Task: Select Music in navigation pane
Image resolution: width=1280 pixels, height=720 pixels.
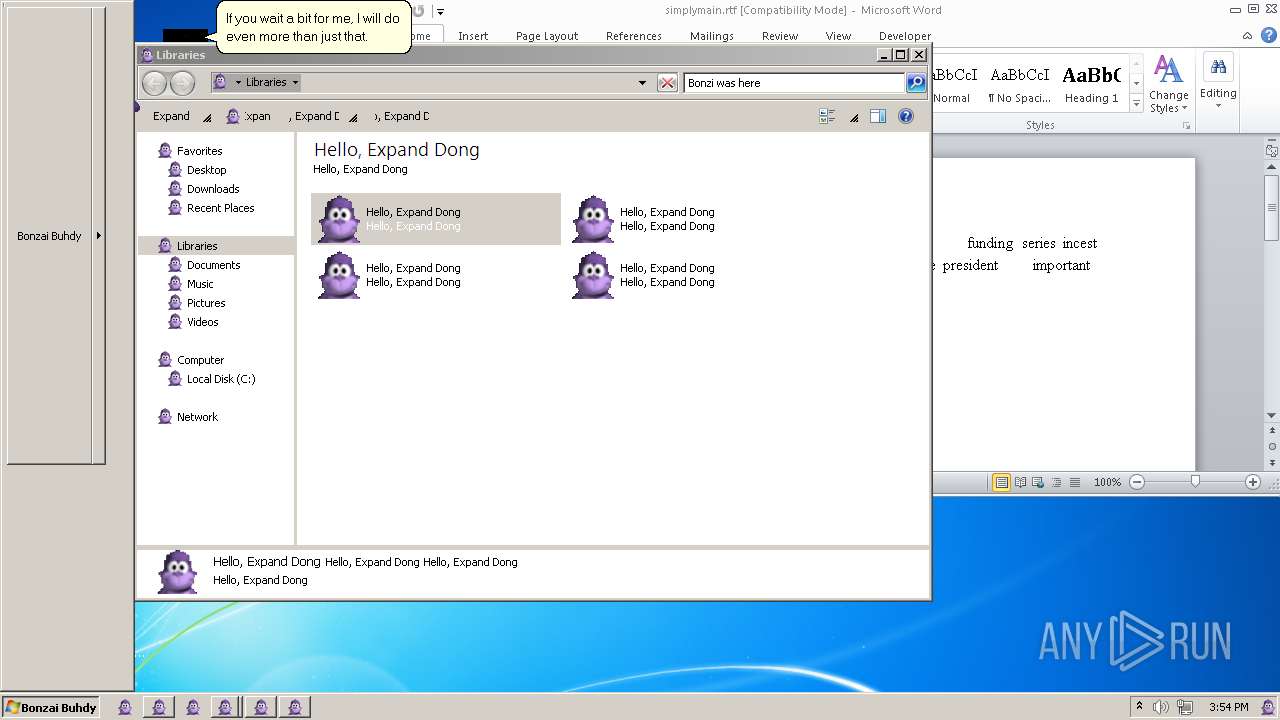Action: 200,284
